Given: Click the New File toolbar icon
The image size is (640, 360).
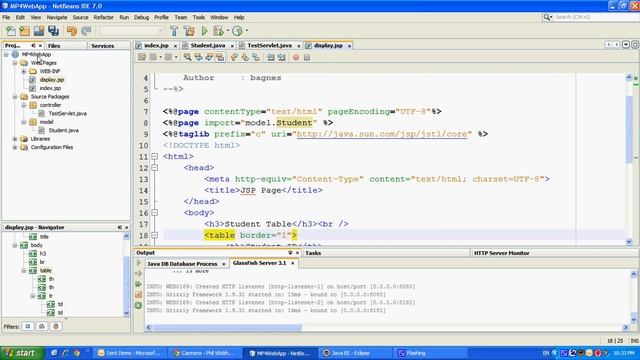Looking at the screenshot, I should point(11,31).
